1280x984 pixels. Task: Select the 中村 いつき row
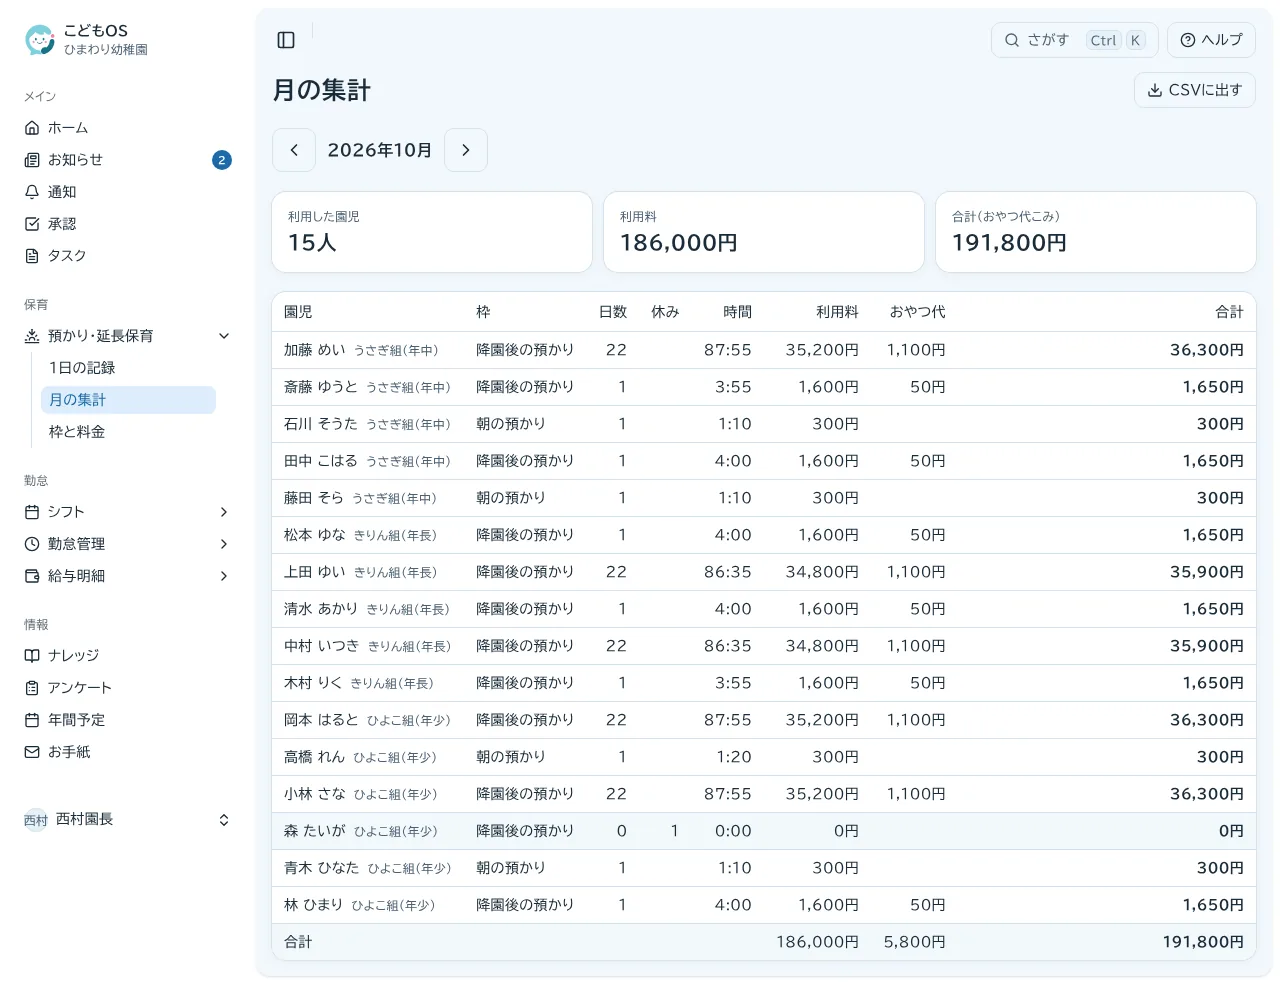pos(764,646)
